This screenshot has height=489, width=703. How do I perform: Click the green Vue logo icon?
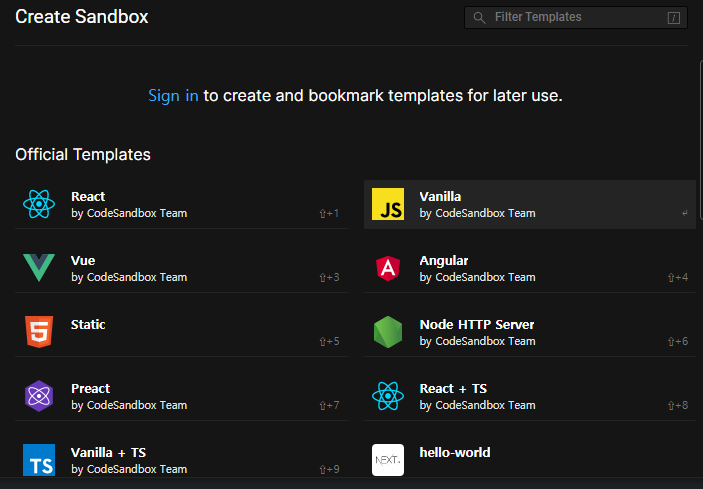39,268
